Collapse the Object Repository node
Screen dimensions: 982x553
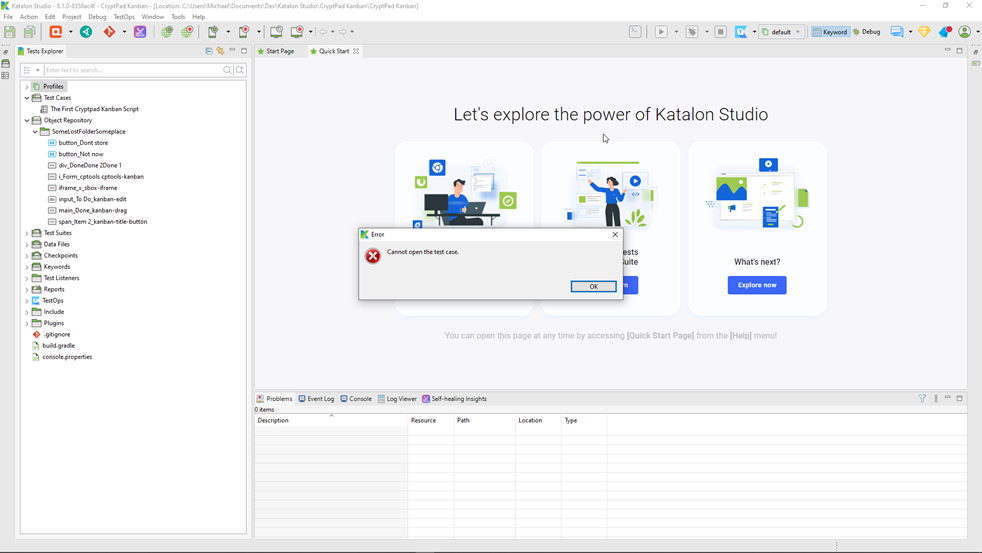[27, 120]
